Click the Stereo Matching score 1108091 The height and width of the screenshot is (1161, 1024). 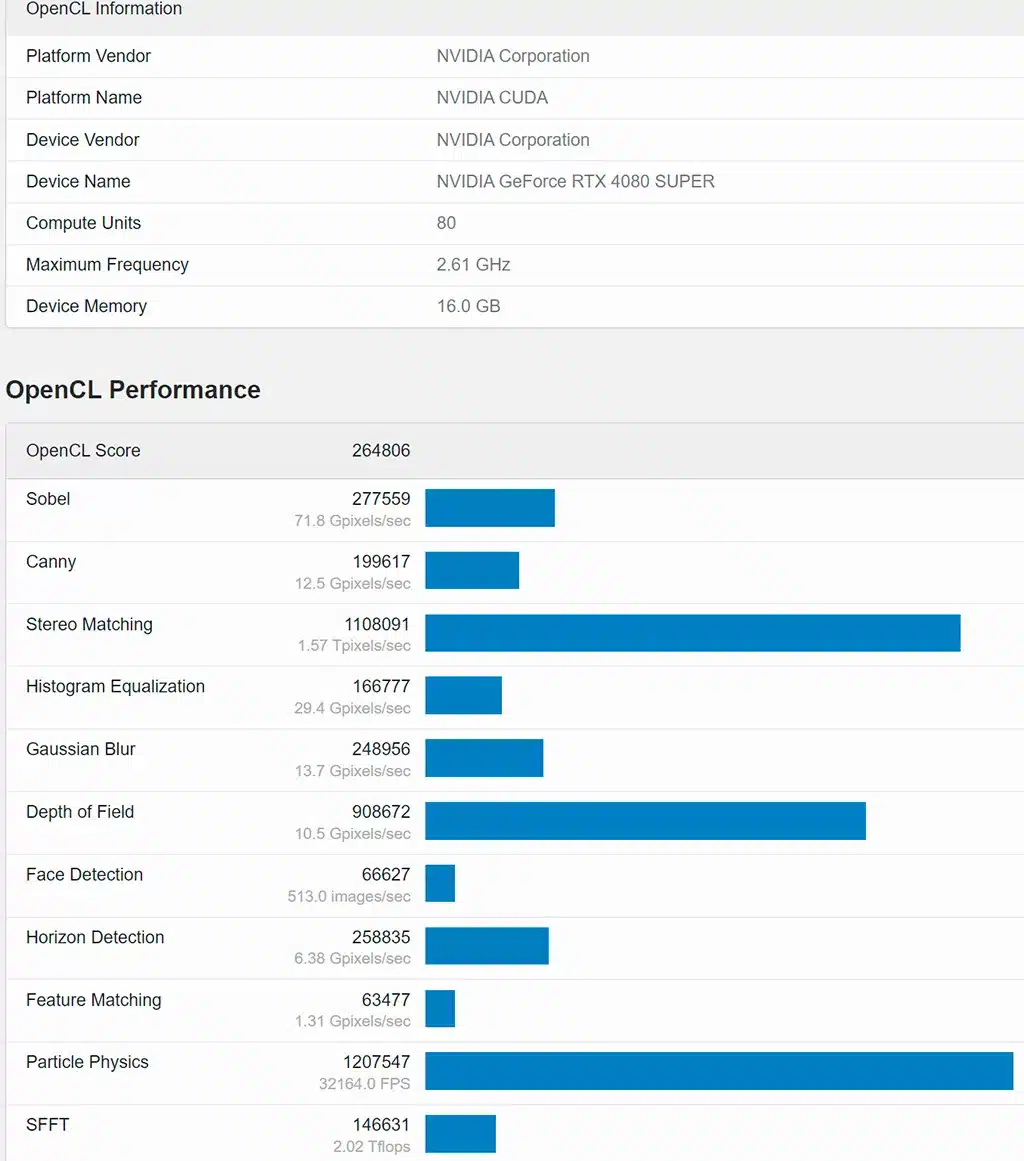coord(377,624)
